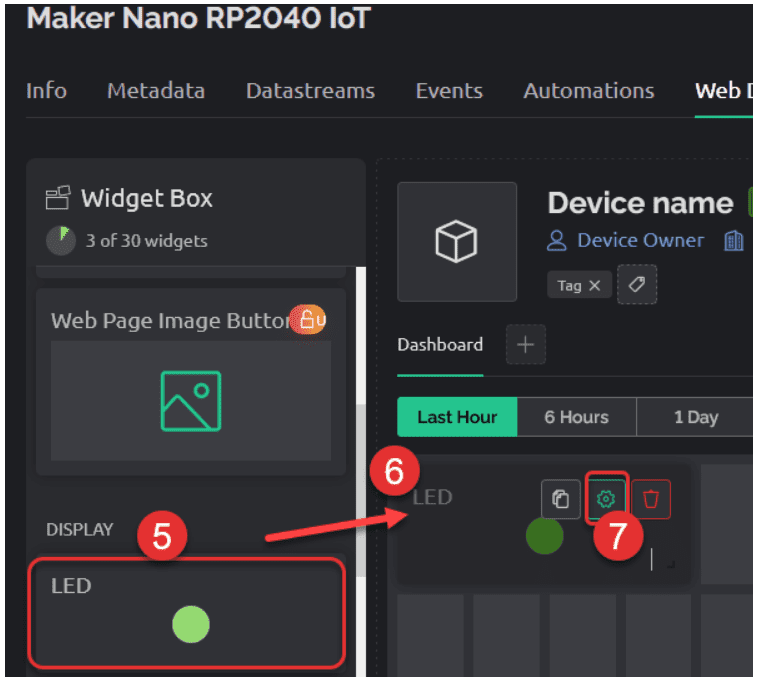762x685 pixels.
Task: Click the LED widget settings gear icon
Action: click(604, 499)
